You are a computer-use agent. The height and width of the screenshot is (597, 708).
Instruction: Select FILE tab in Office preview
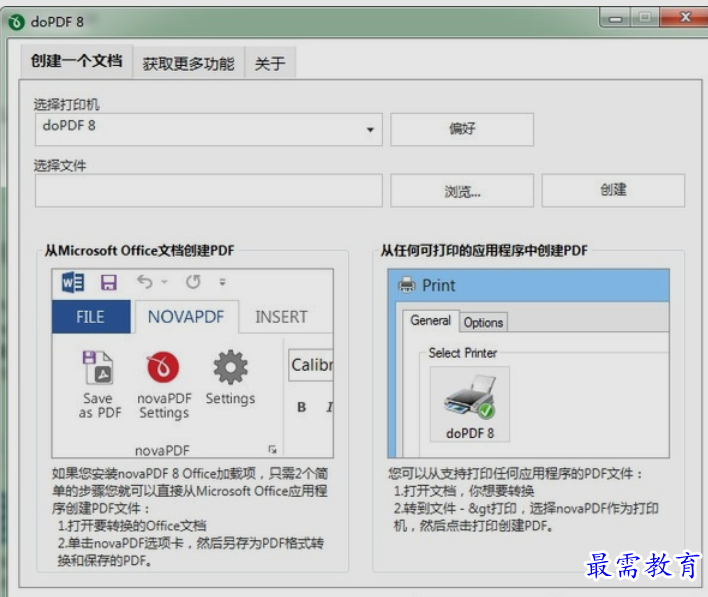(x=91, y=317)
